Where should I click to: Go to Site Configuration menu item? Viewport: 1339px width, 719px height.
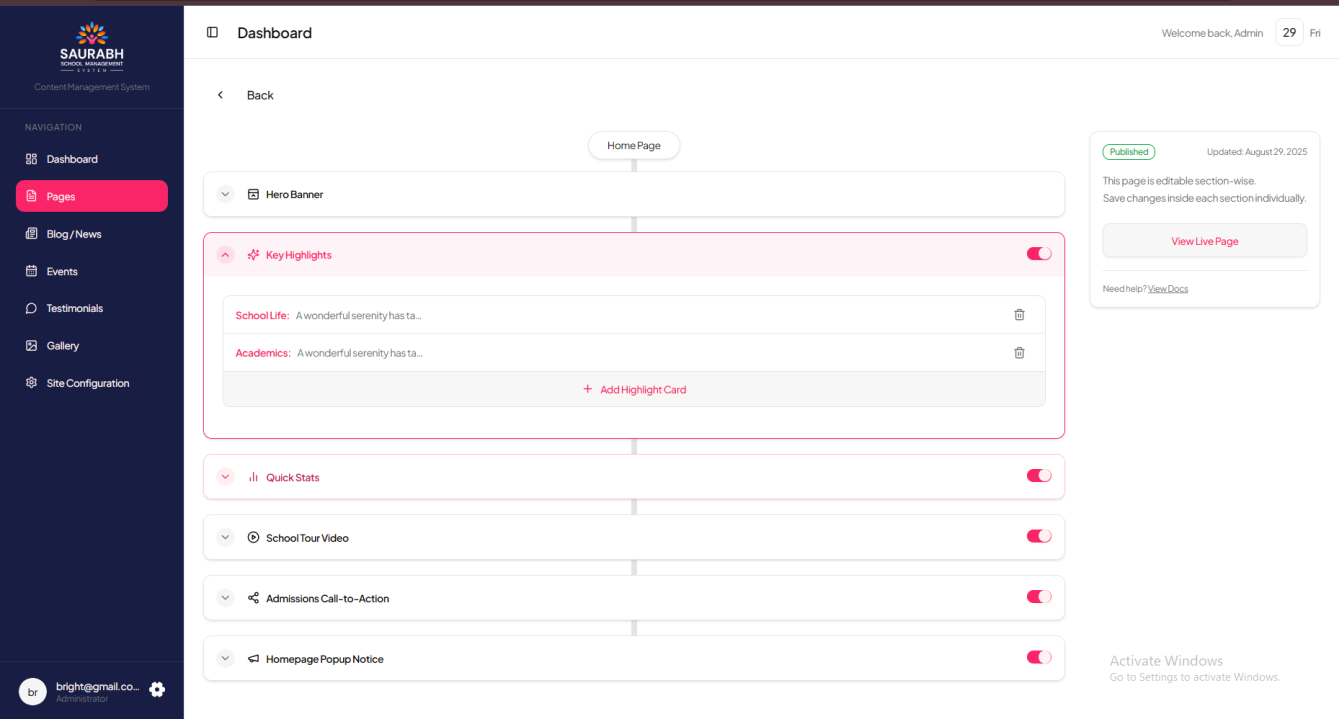88,383
